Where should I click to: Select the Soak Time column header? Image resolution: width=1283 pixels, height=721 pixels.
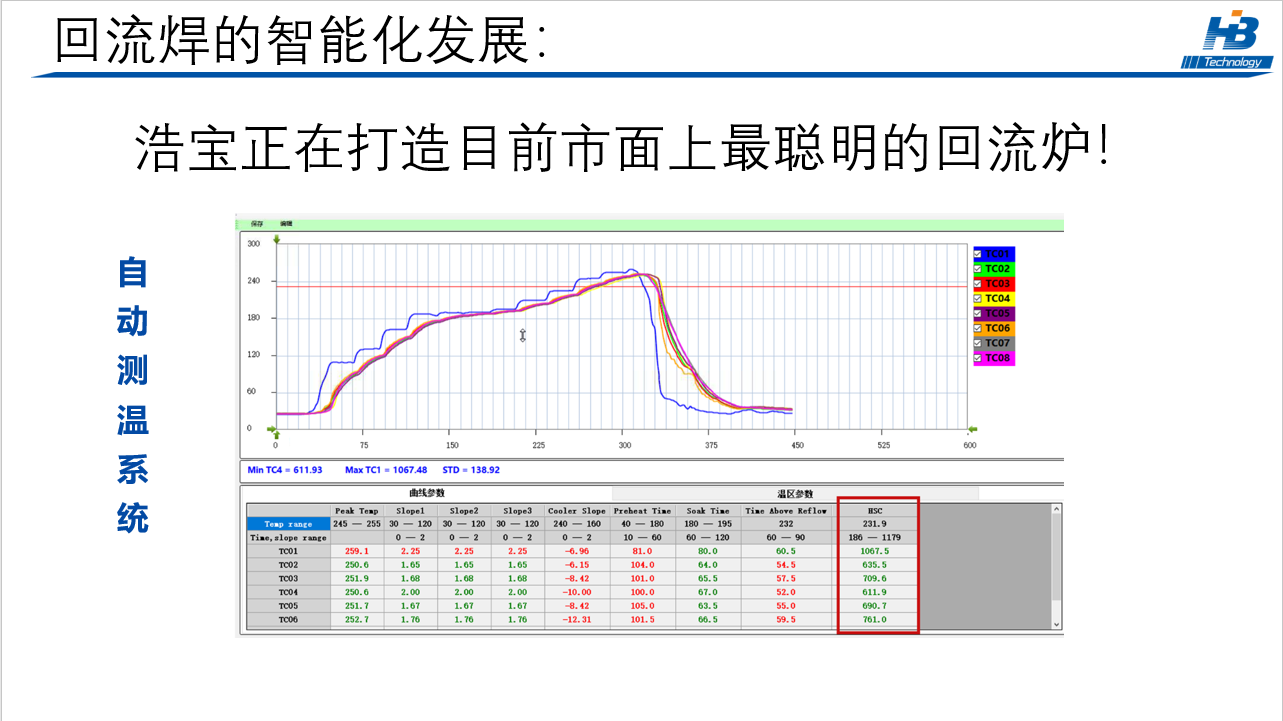click(708, 511)
